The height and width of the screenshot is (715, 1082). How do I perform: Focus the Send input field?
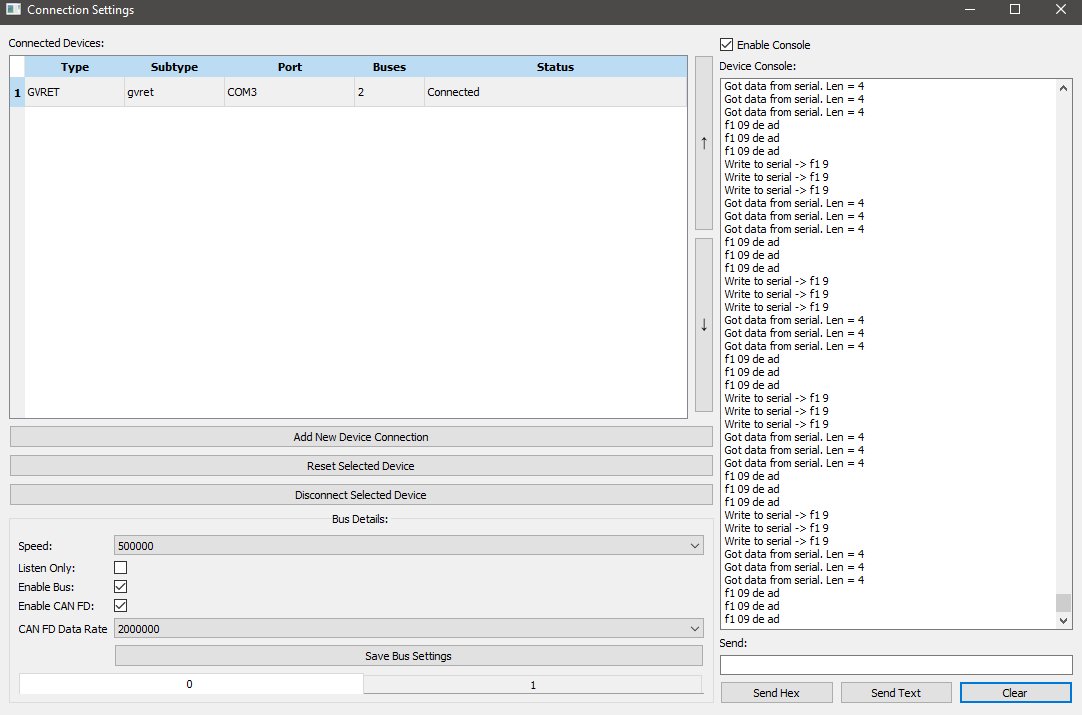pos(896,665)
